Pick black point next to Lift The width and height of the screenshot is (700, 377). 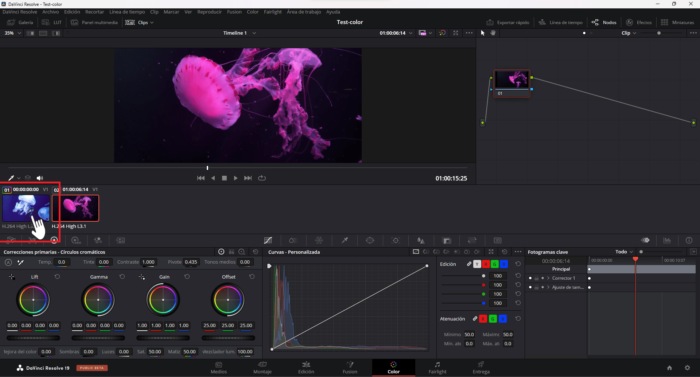click(12, 277)
